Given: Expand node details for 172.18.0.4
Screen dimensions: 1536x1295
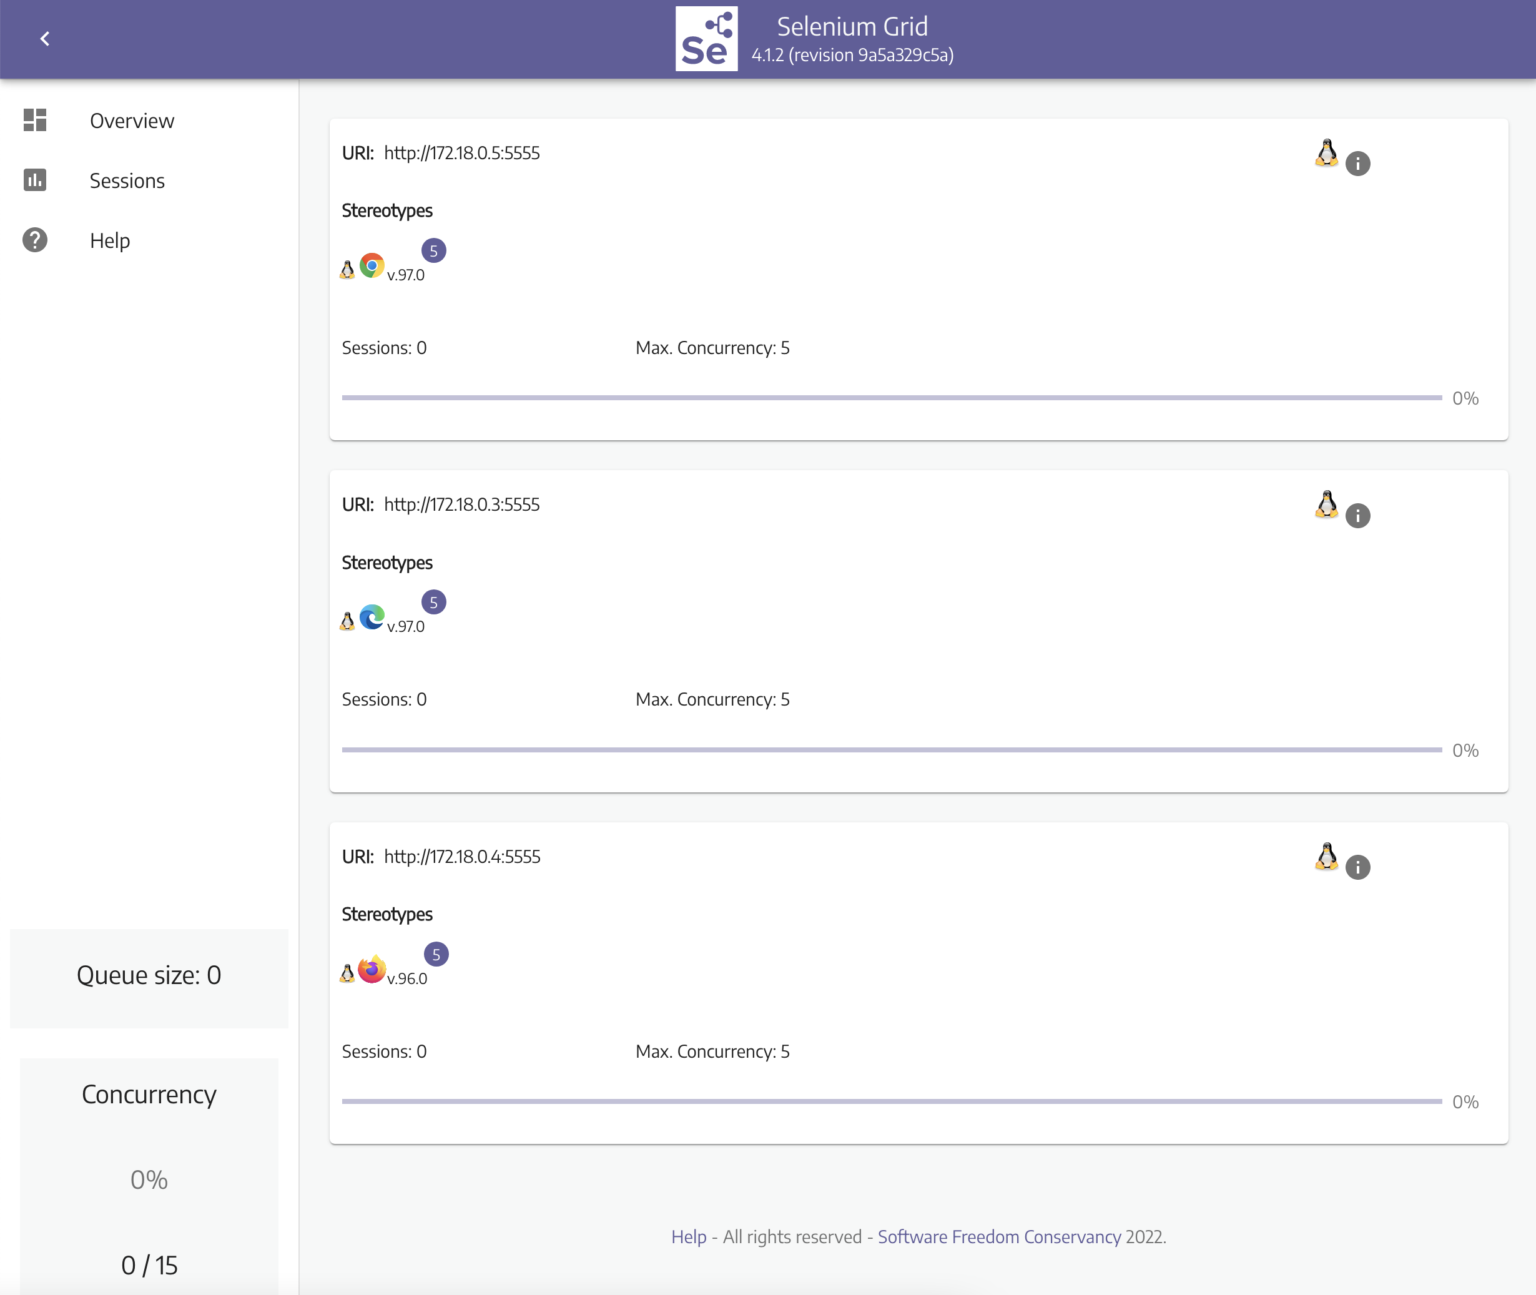Looking at the screenshot, I should click(1357, 867).
